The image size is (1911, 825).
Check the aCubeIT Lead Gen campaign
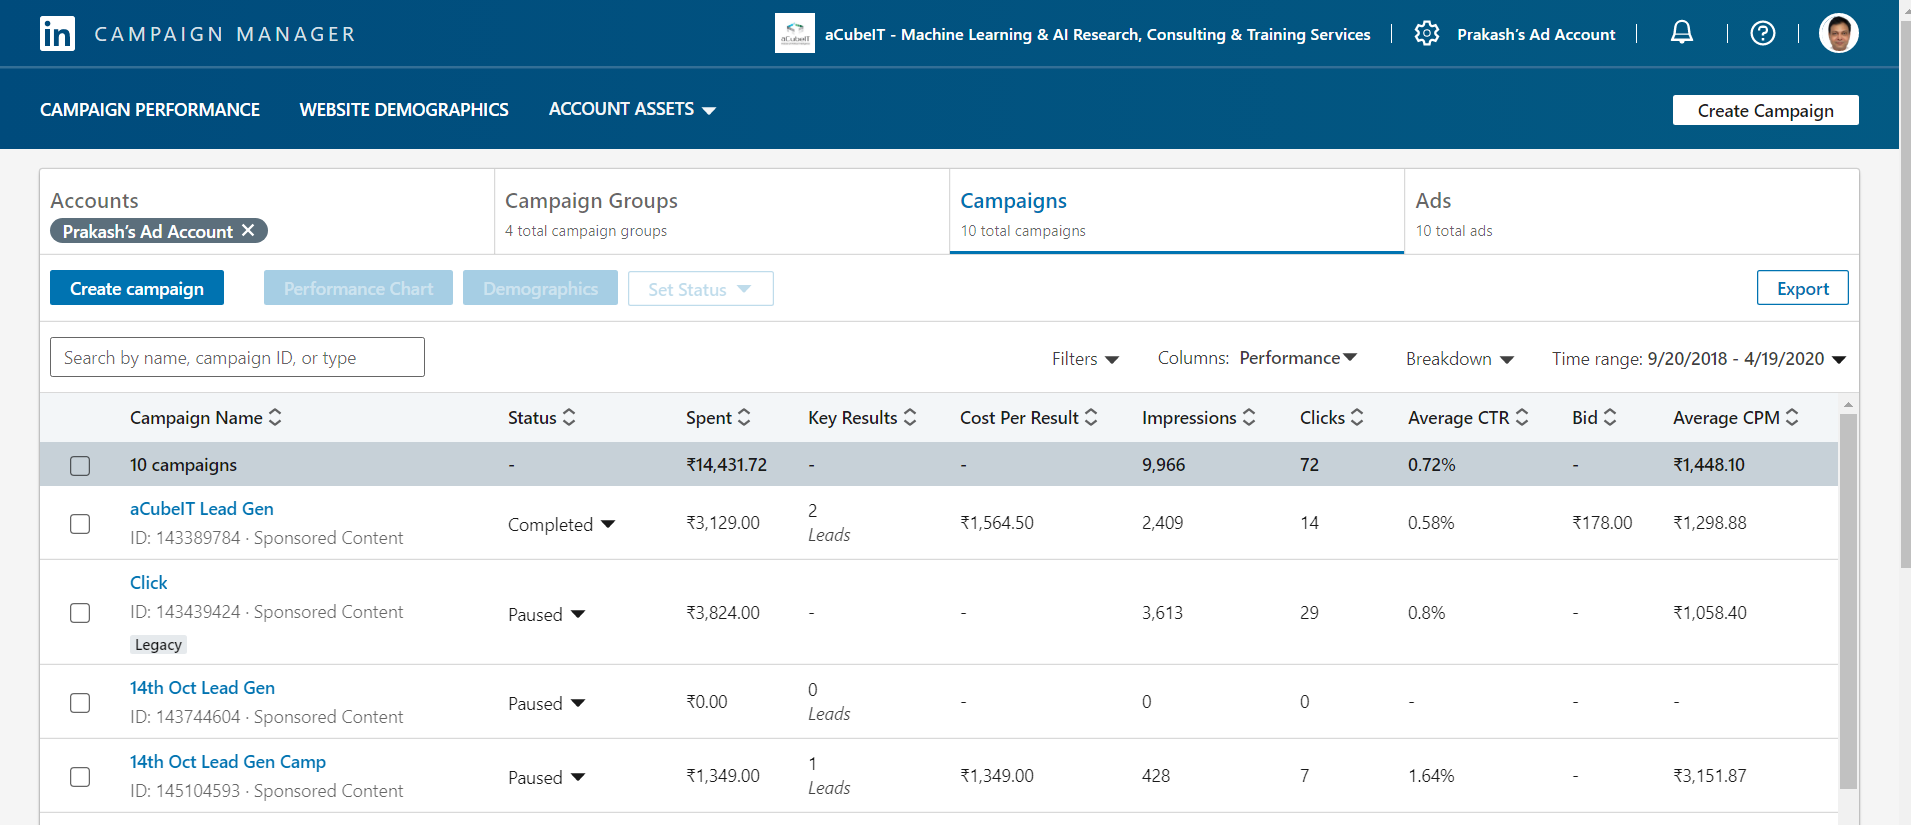pos(80,524)
